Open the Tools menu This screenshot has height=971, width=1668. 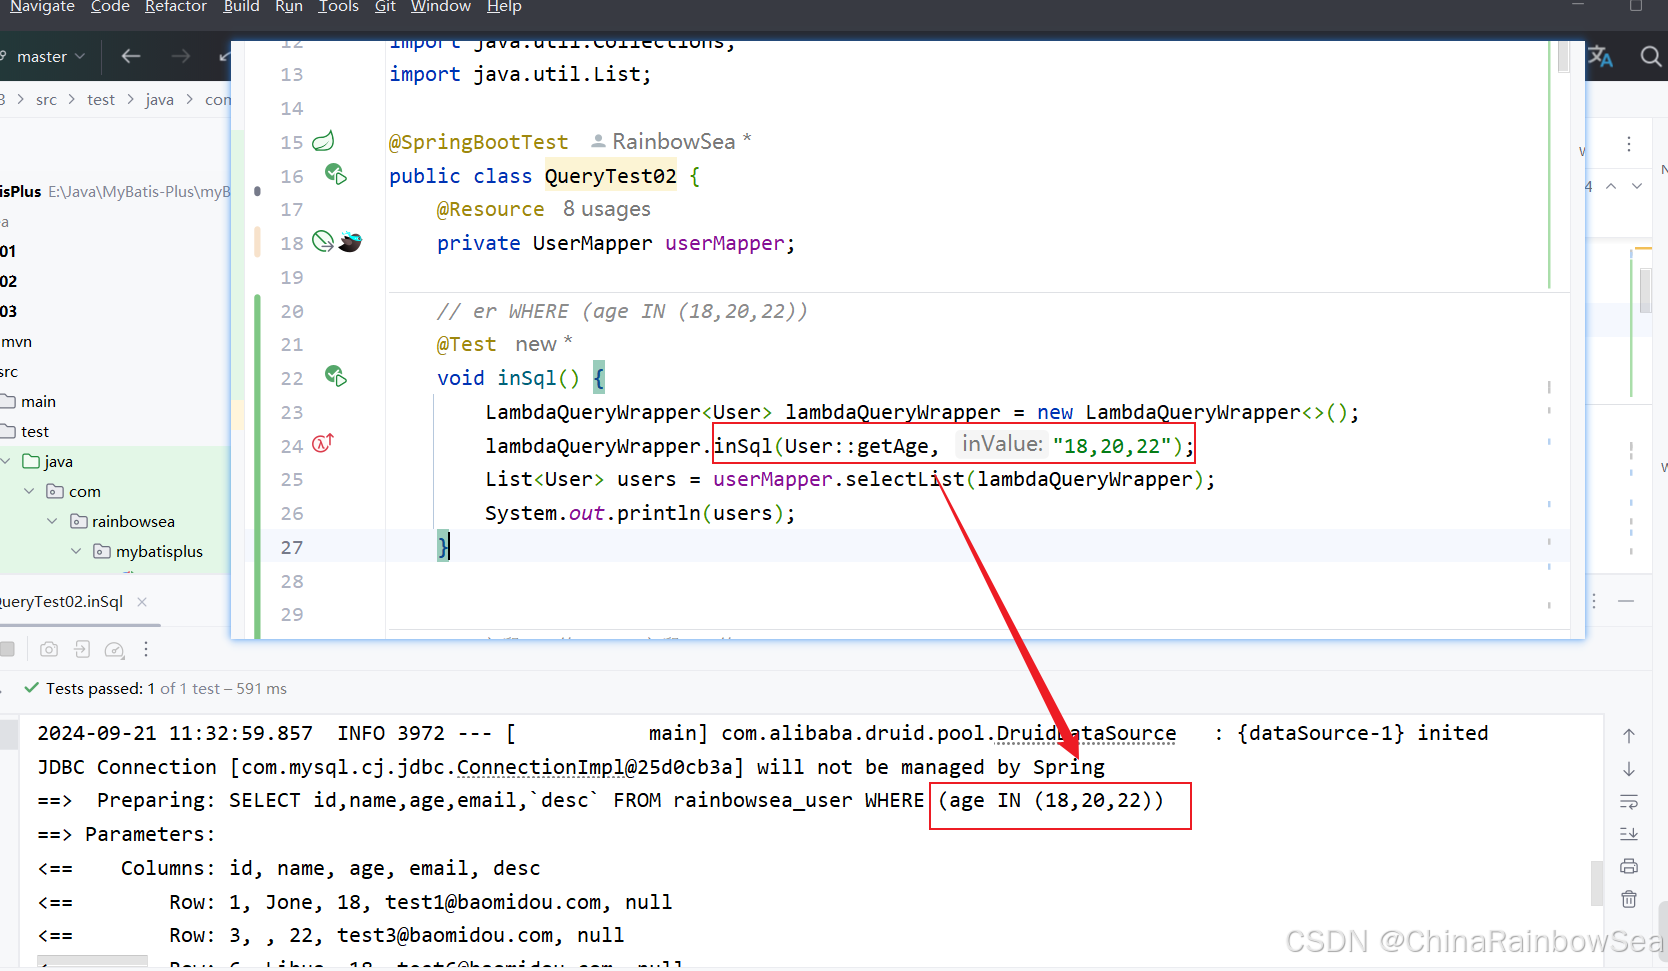click(x=338, y=7)
